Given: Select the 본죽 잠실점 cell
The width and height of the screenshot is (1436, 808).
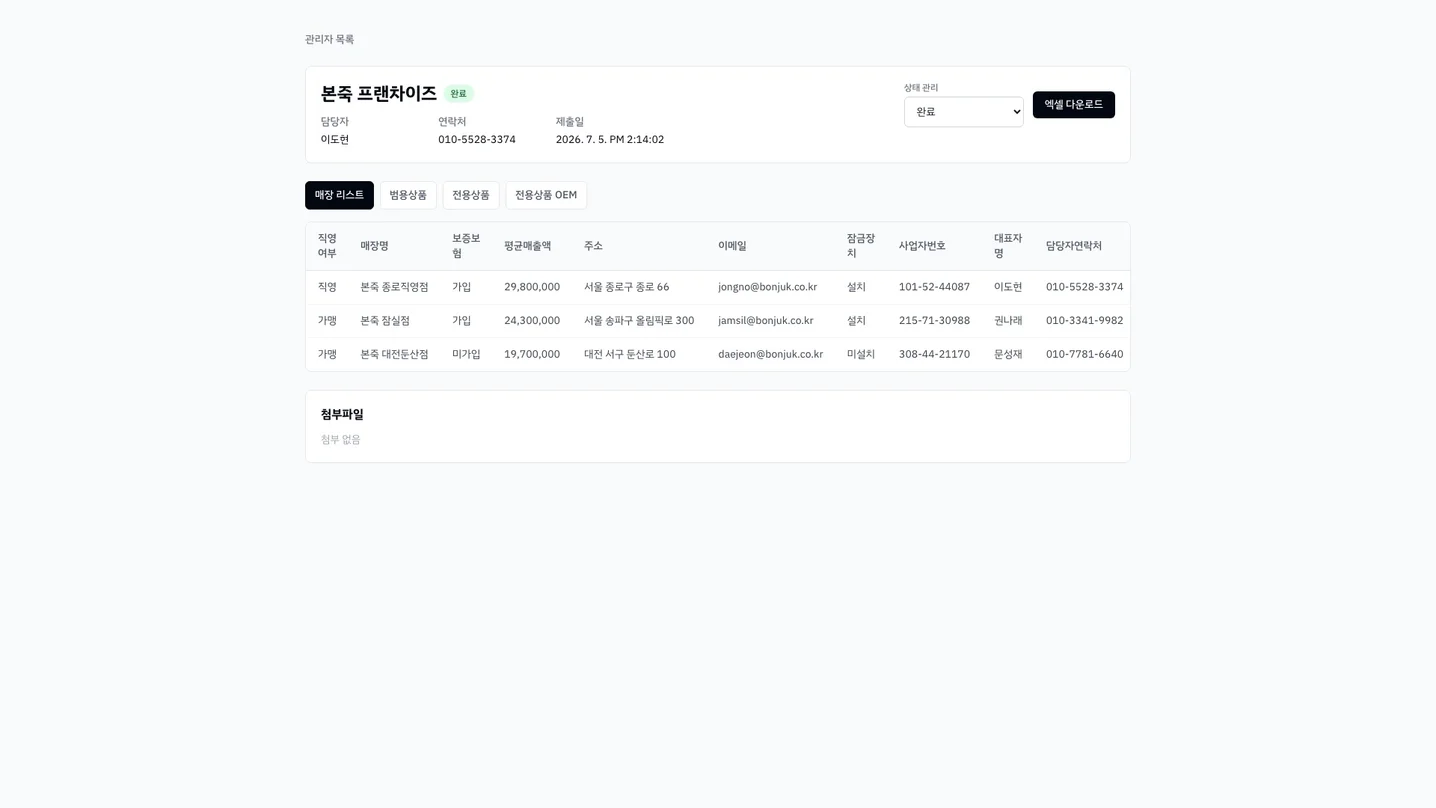Looking at the screenshot, I should (385, 321).
